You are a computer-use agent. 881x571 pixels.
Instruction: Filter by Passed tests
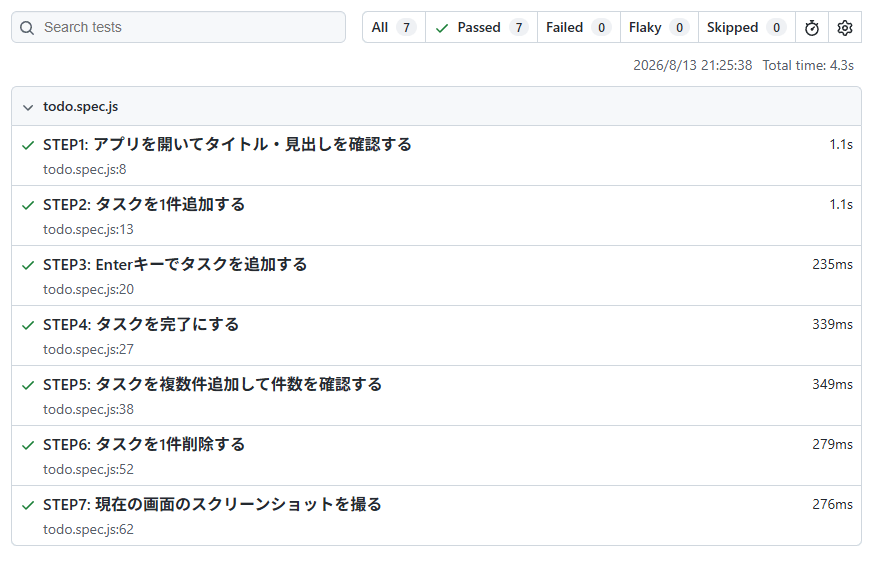tap(482, 28)
